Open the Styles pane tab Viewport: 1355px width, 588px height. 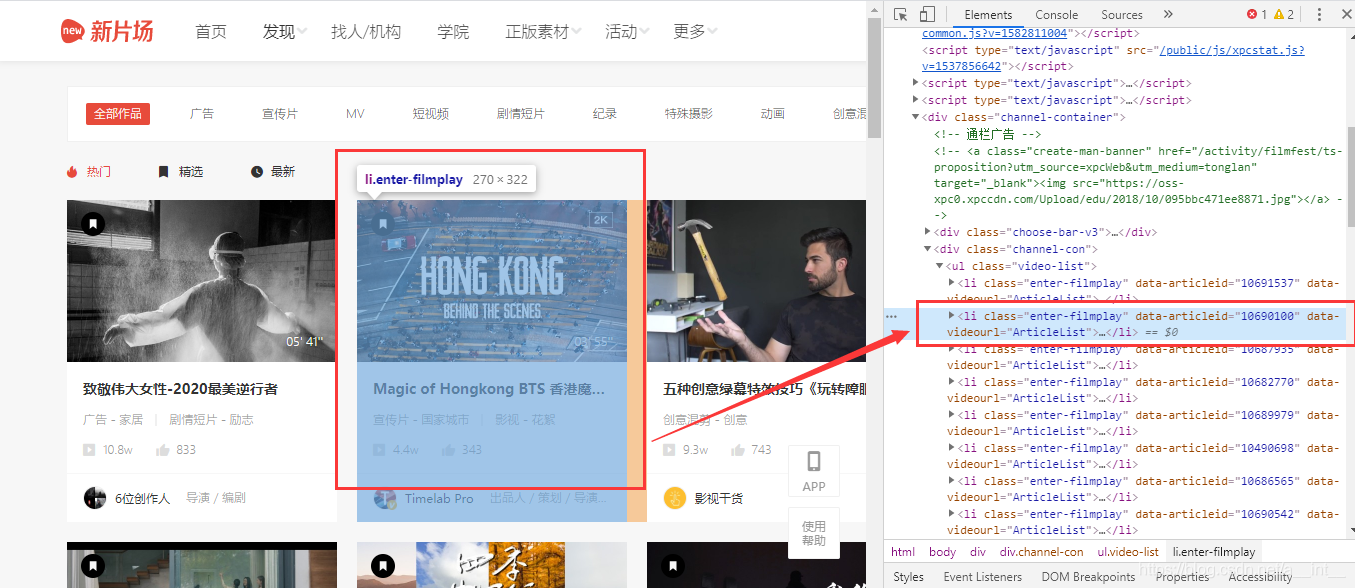pos(909,577)
